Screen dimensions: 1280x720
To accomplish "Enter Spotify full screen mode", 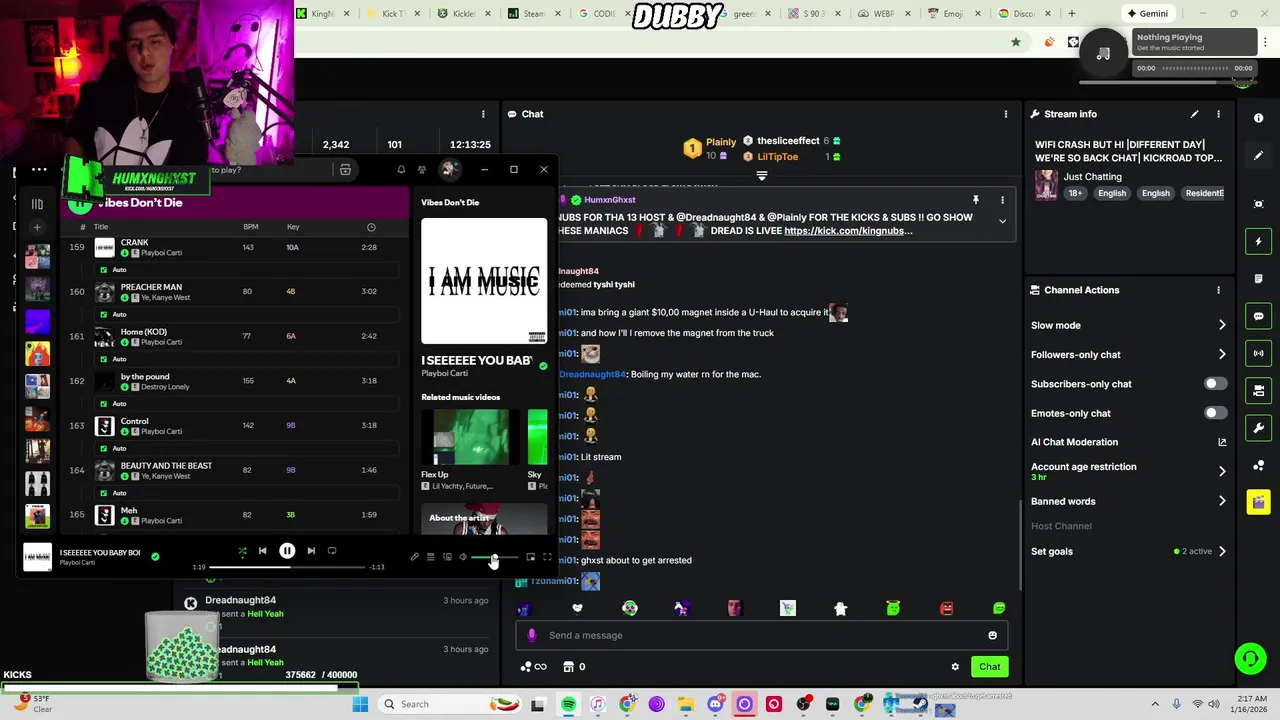I will 547,557.
